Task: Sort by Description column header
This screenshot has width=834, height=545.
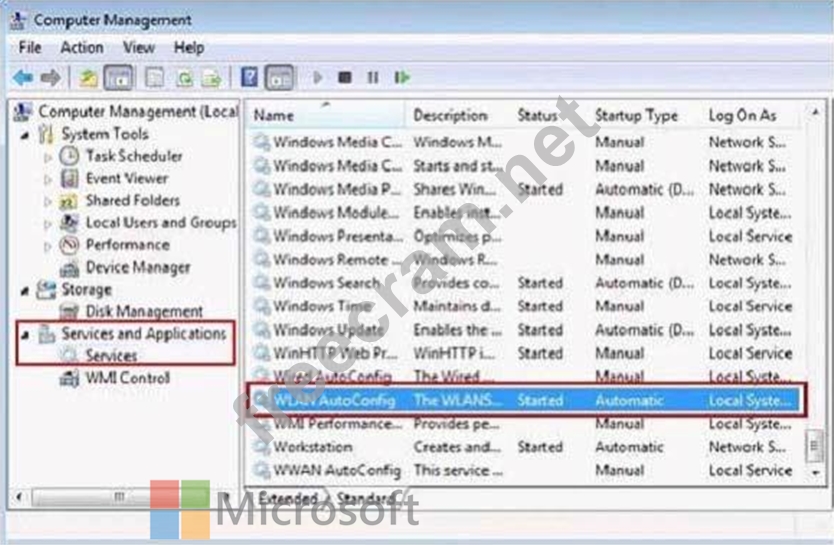Action: [458, 115]
